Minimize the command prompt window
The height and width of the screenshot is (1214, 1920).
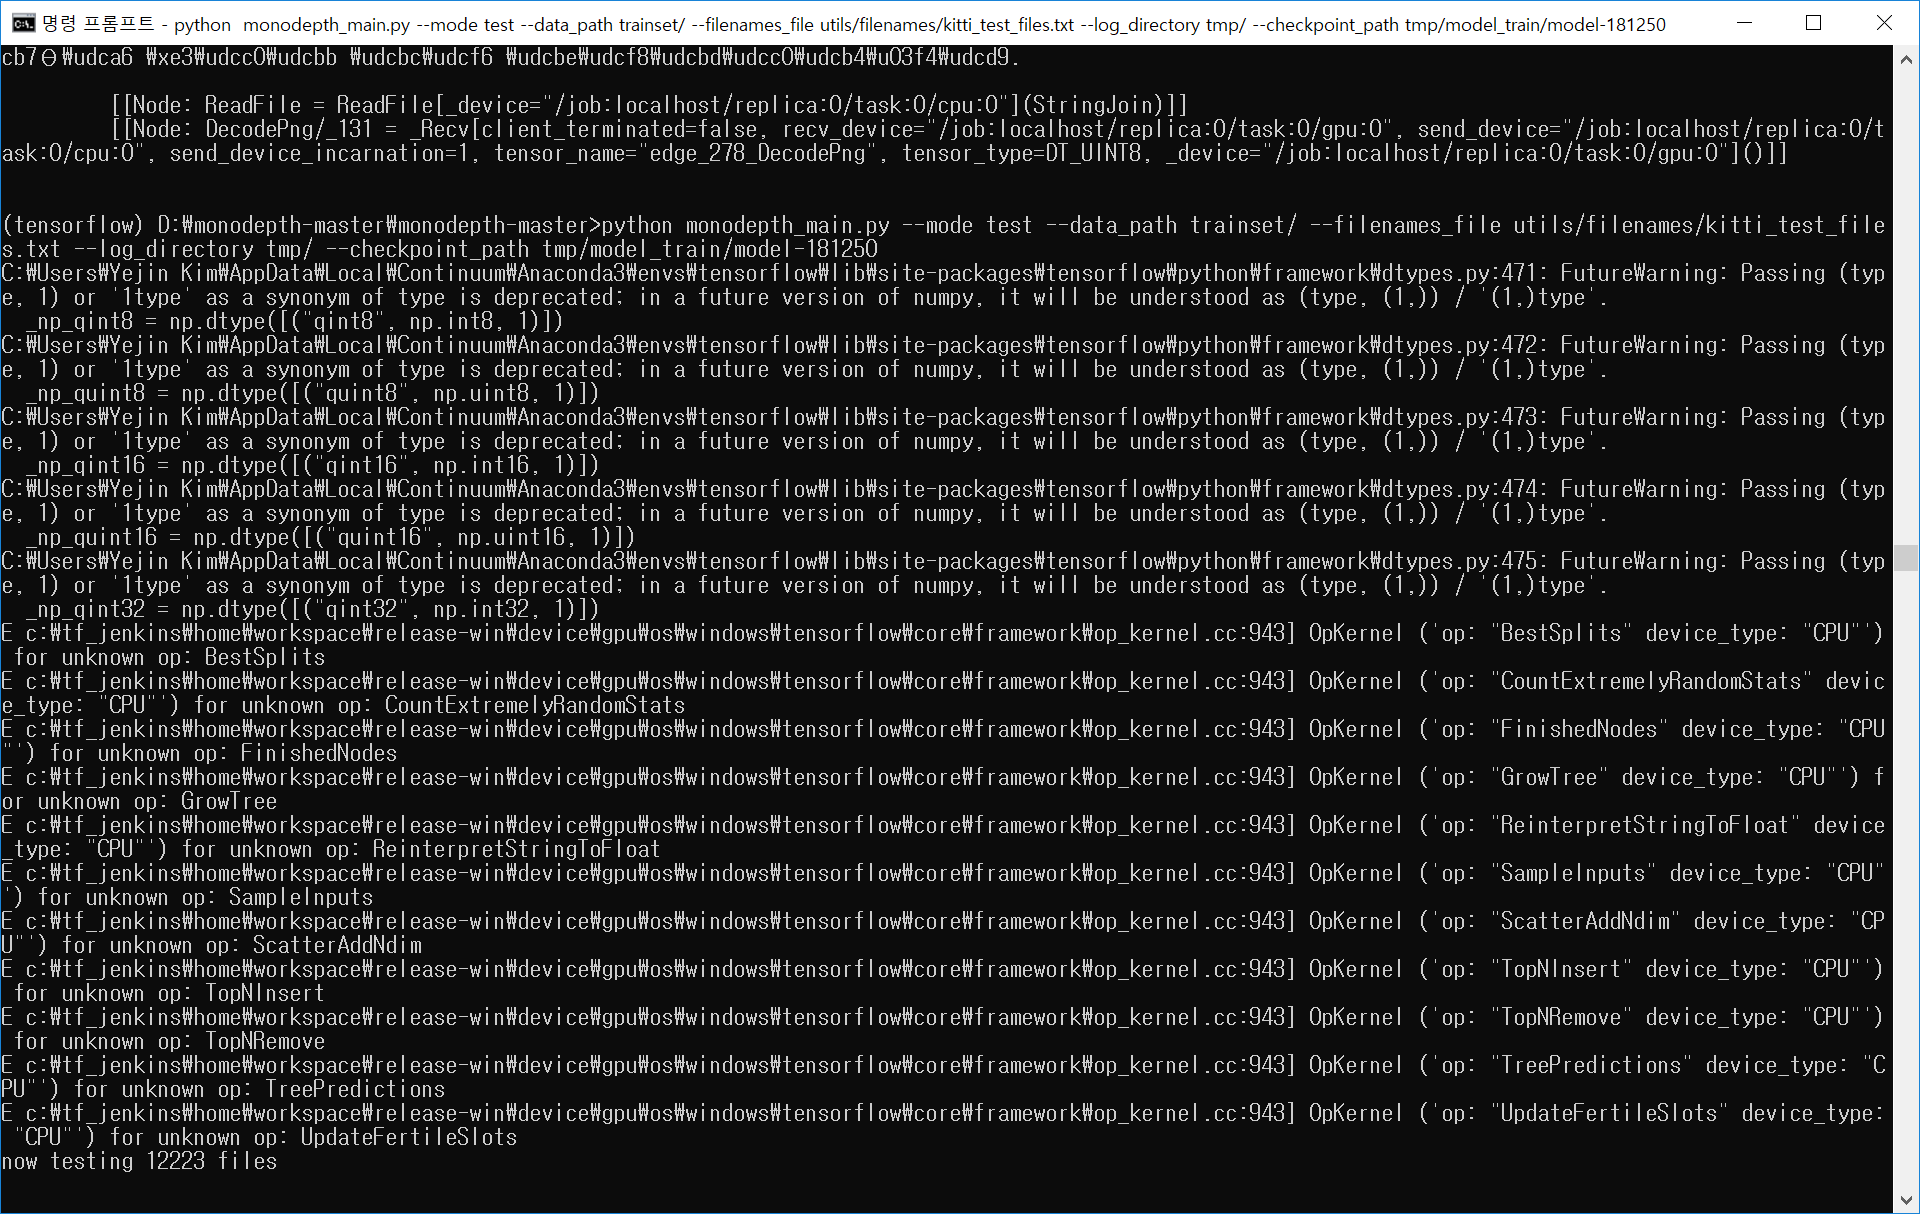pyautogui.click(x=1745, y=23)
